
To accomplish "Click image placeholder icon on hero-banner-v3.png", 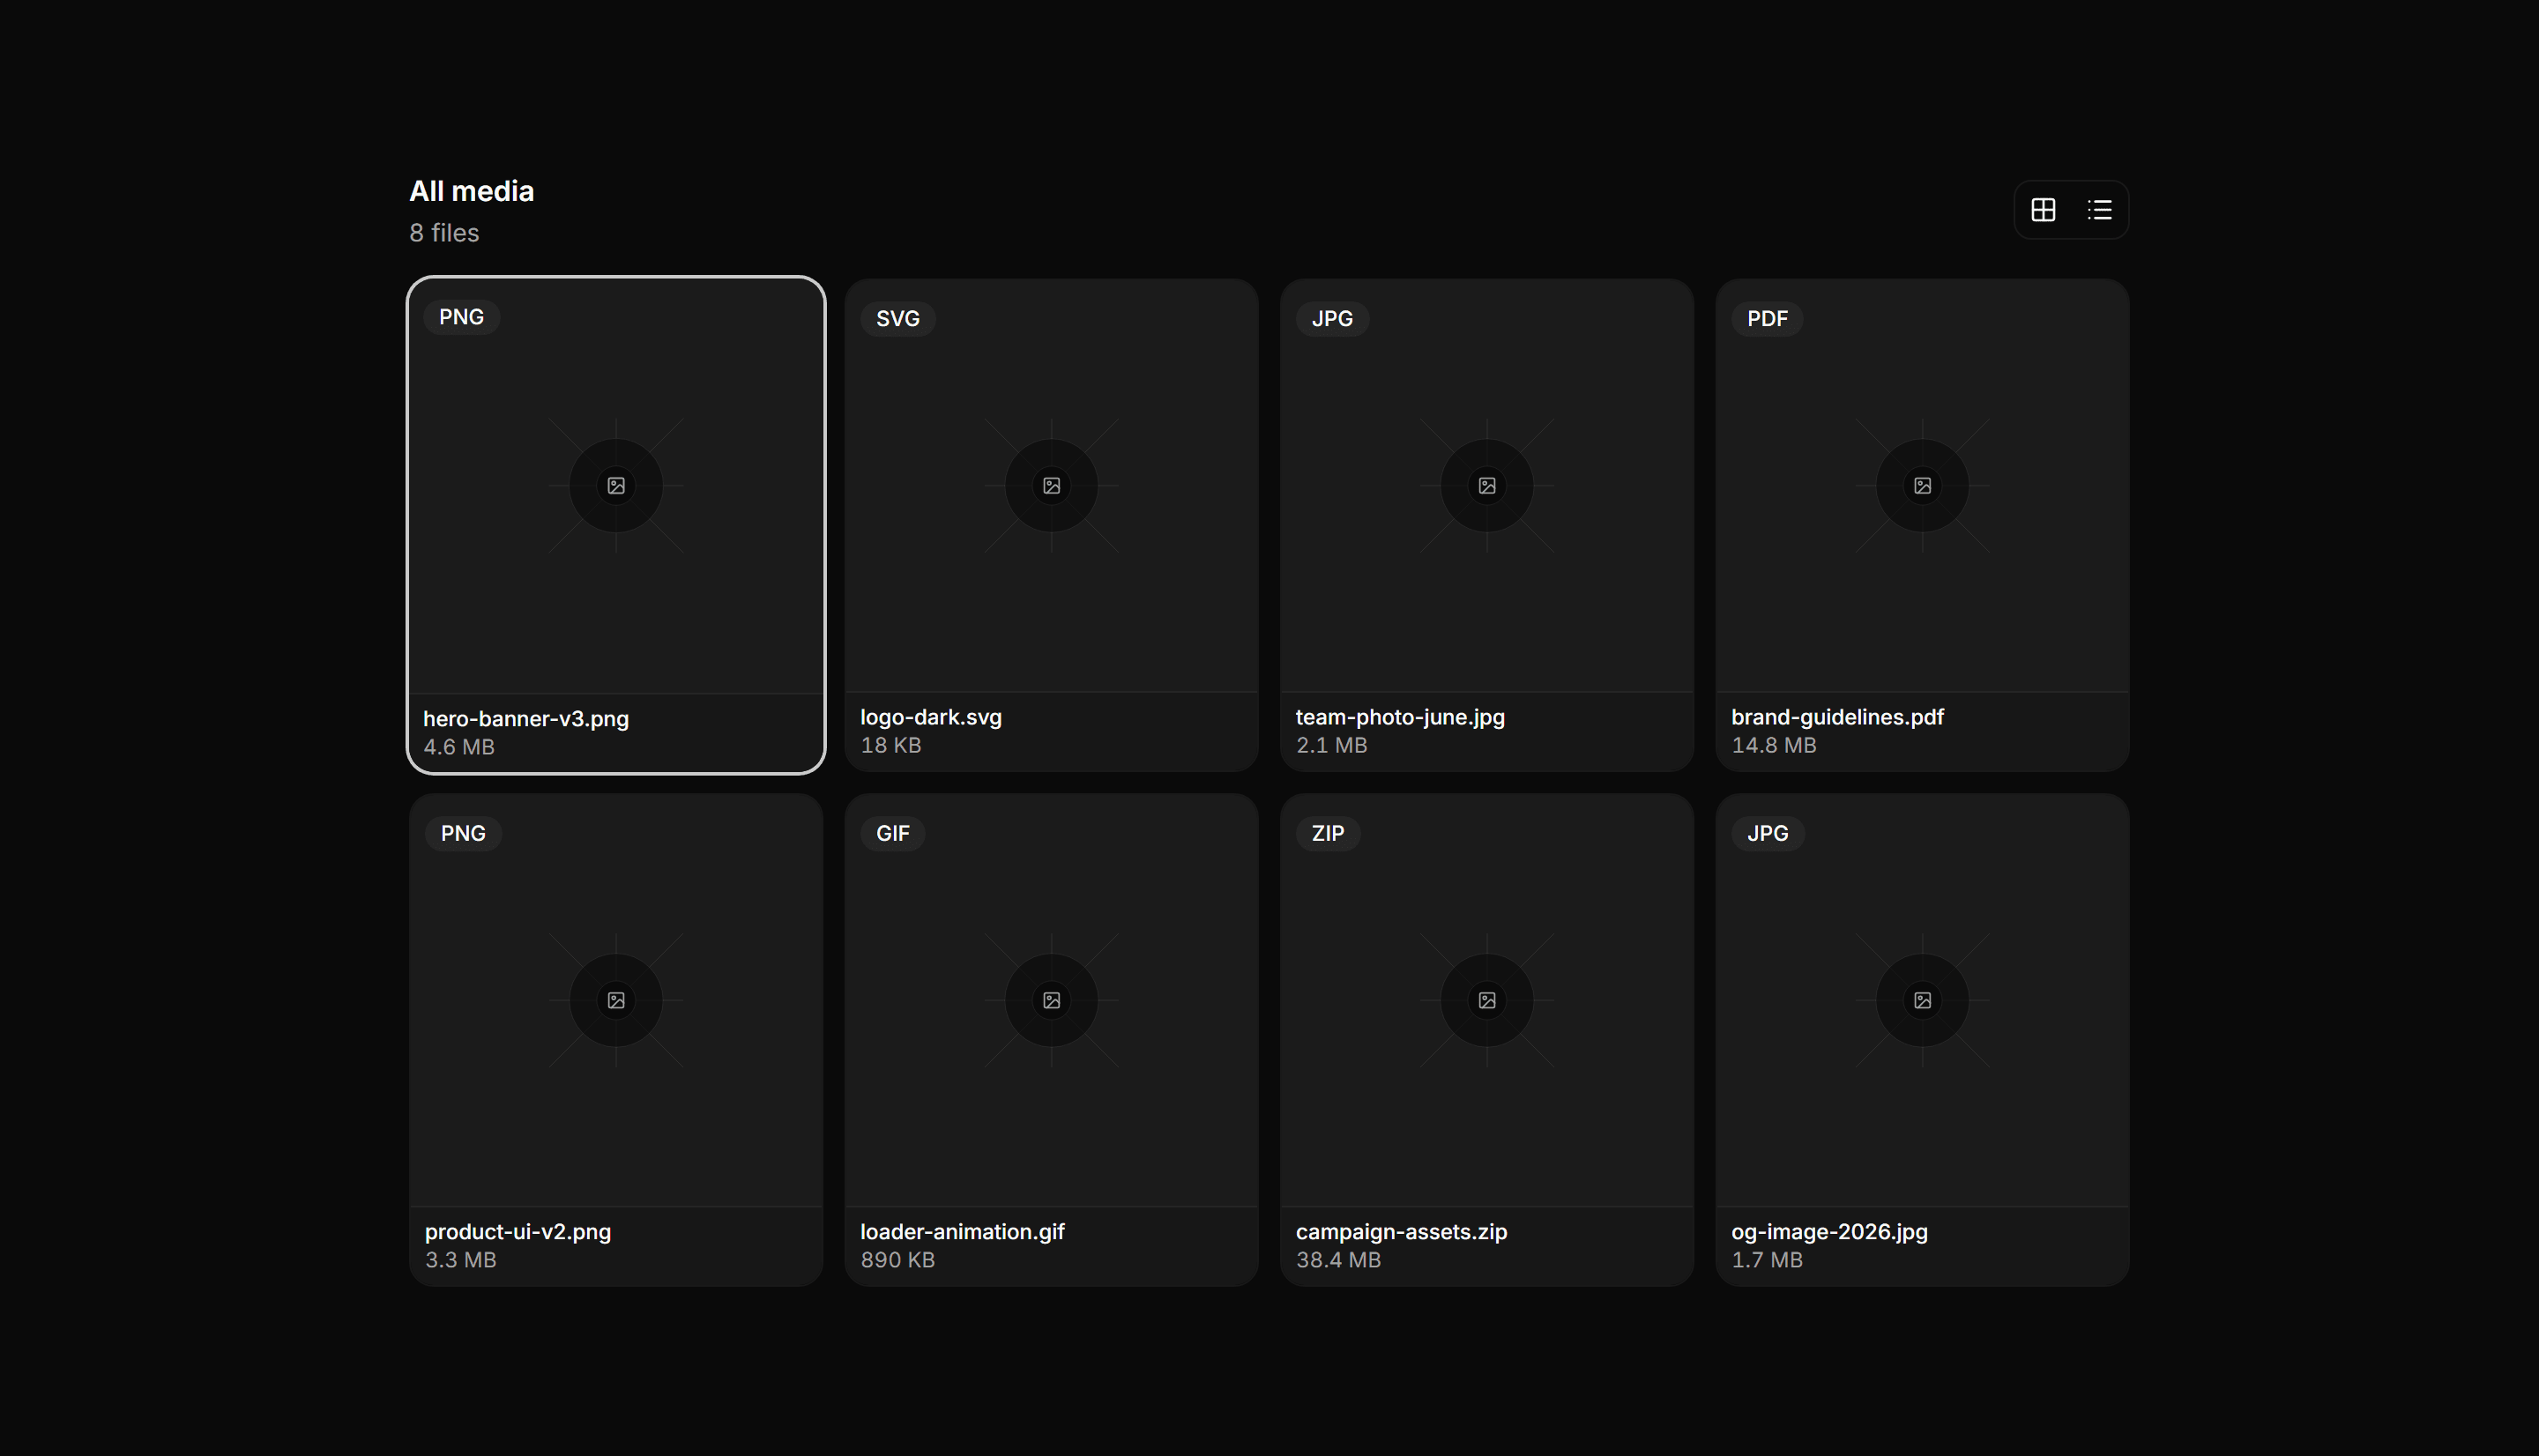I will (616, 486).
